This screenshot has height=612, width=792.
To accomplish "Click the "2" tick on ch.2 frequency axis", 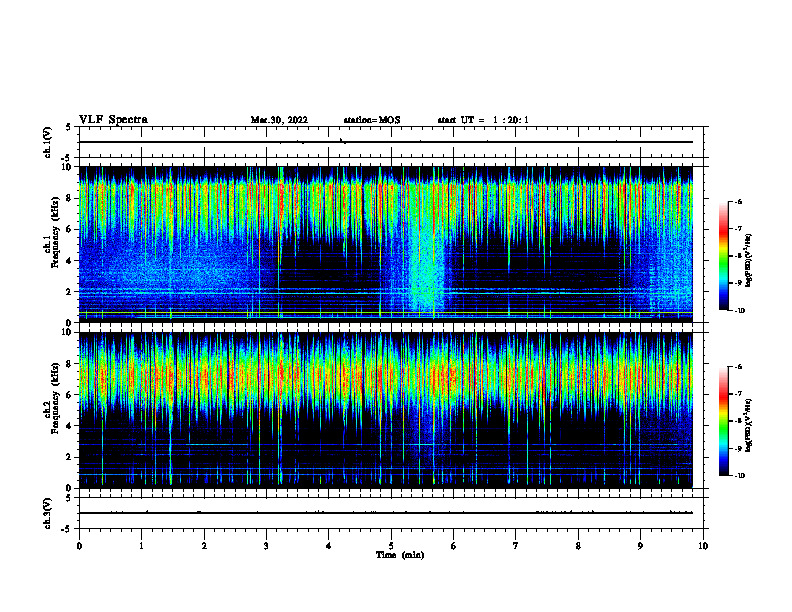I will (x=70, y=457).
